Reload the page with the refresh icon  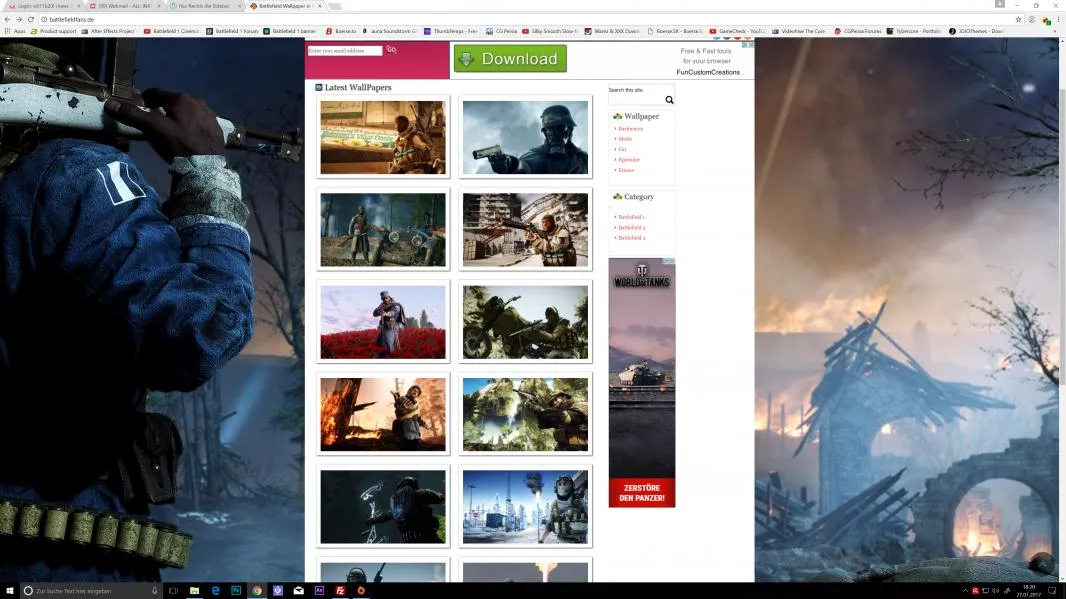pos(31,20)
